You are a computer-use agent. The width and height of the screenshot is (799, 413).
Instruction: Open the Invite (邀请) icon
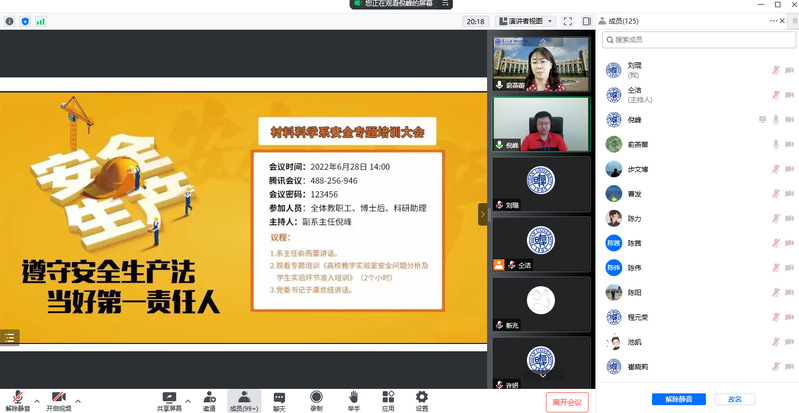209,401
